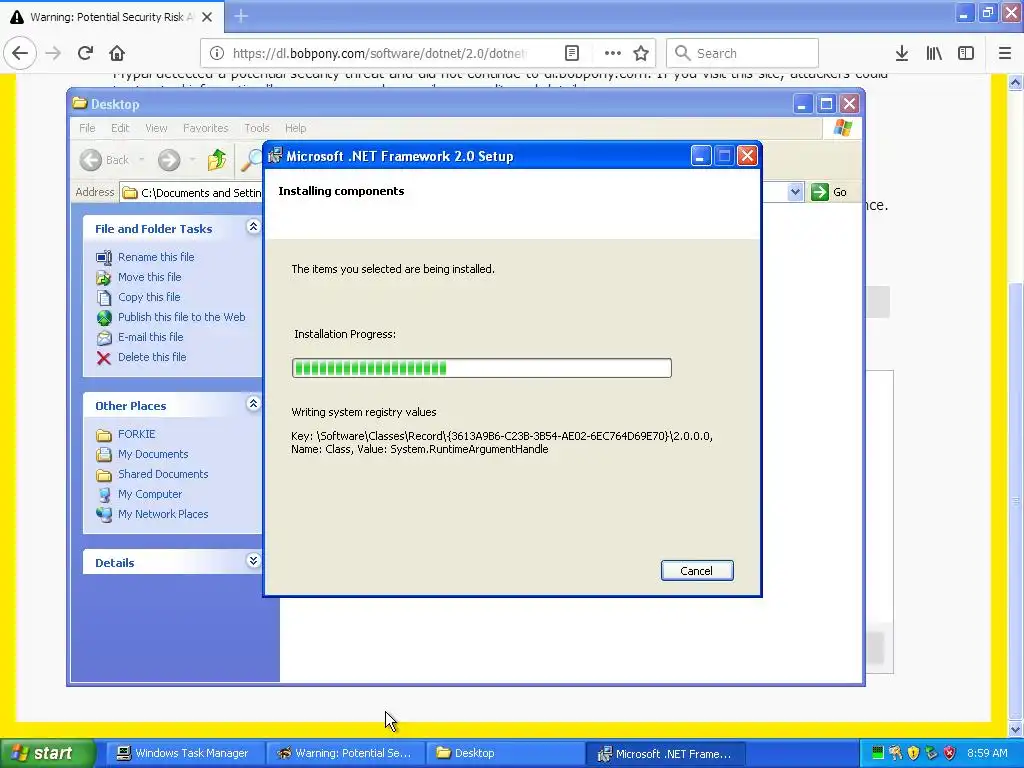Open Tools menu in Desktop window

[x=257, y=128]
